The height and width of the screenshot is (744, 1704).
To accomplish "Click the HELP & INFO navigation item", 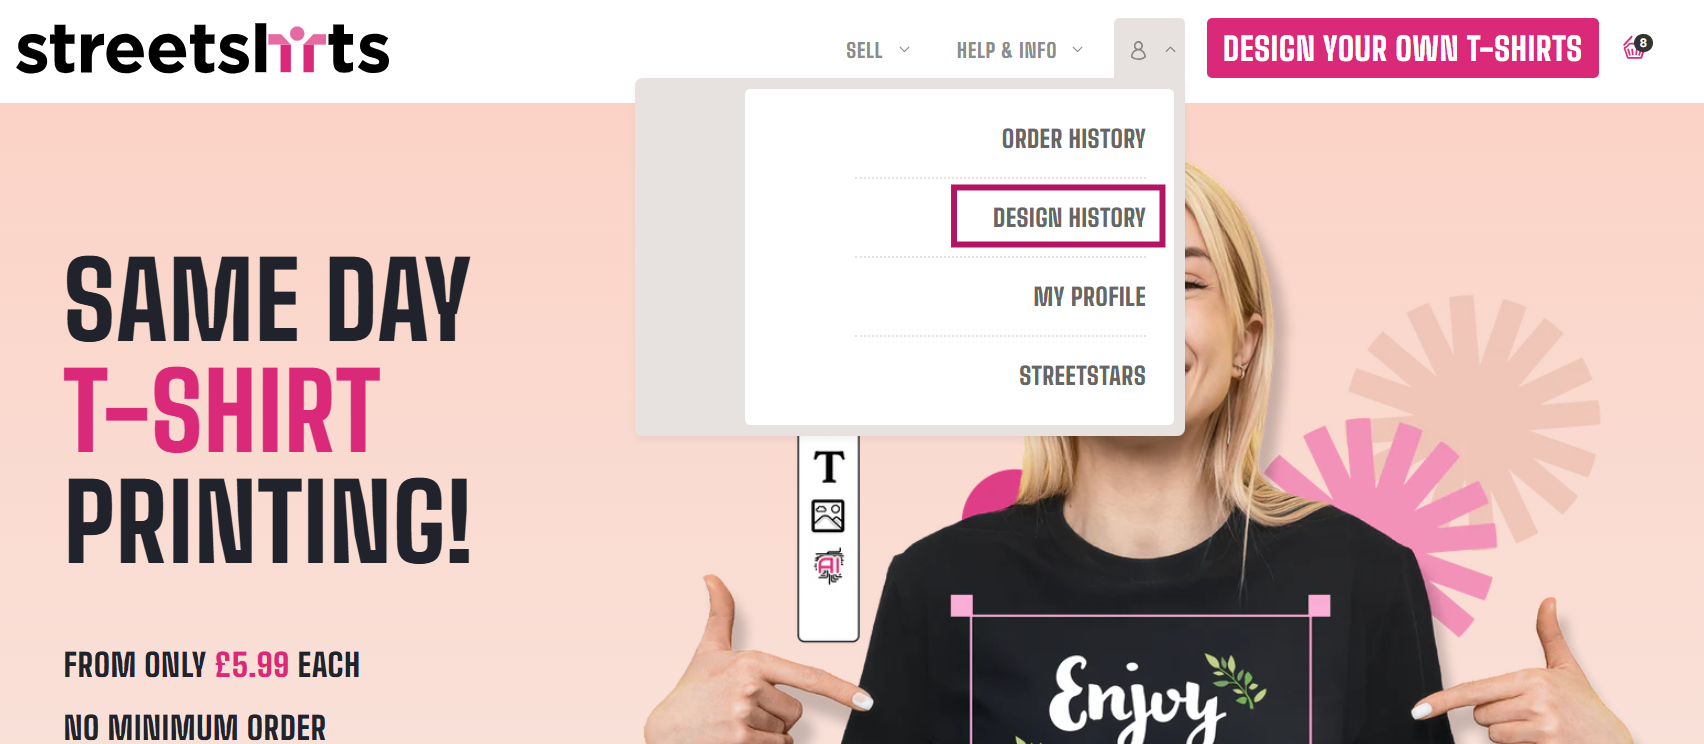I will point(1006,50).
